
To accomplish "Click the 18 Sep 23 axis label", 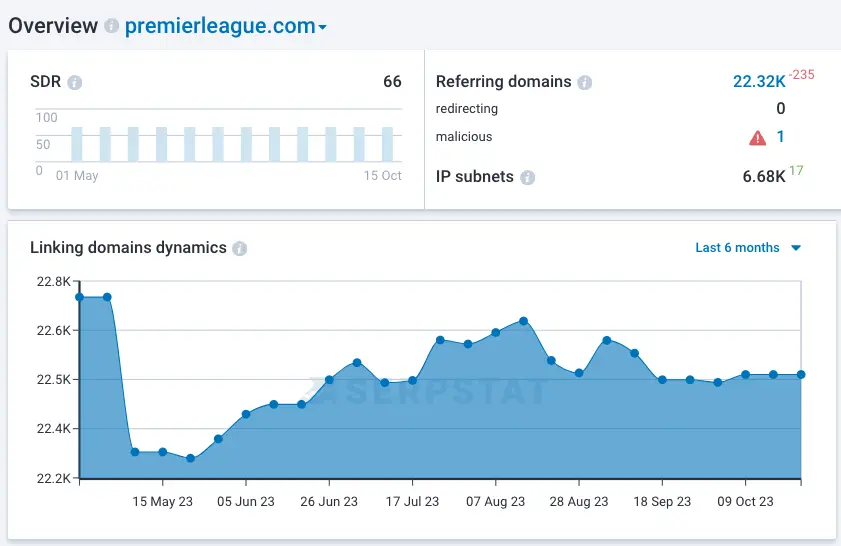I will (662, 502).
